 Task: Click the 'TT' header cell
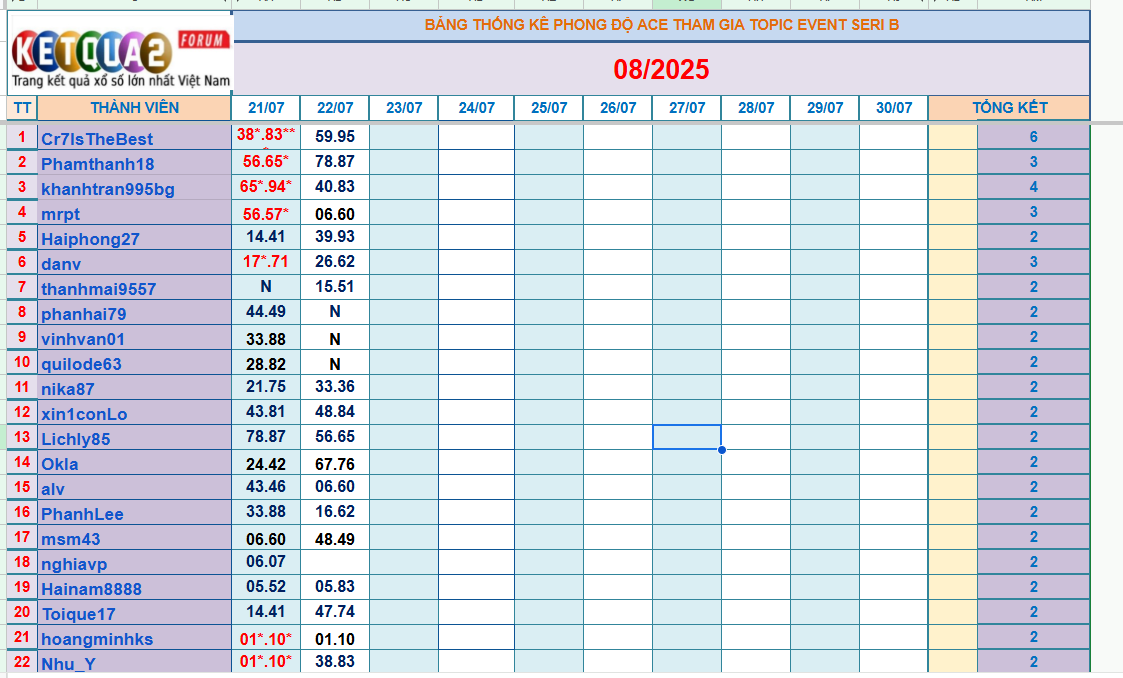coord(22,108)
